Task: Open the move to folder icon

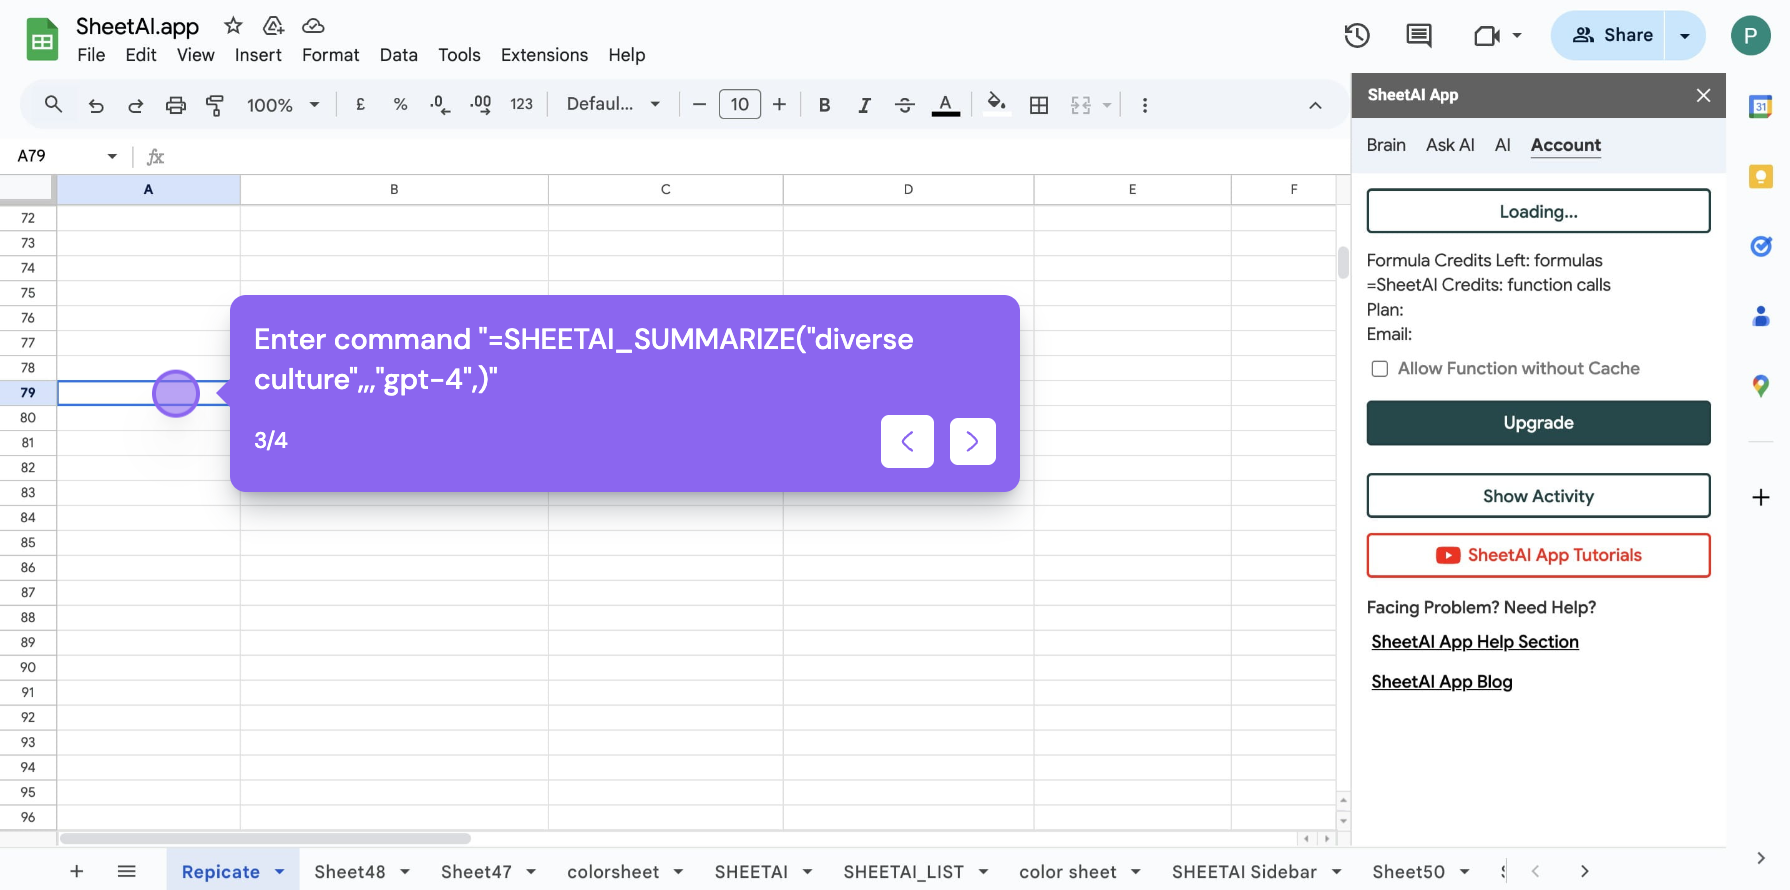Action: (273, 25)
